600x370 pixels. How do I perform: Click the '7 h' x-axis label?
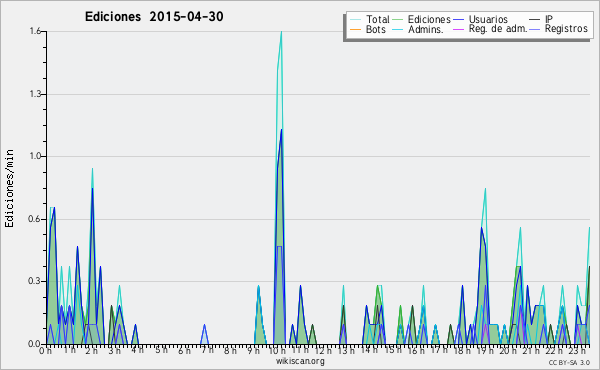(207, 350)
